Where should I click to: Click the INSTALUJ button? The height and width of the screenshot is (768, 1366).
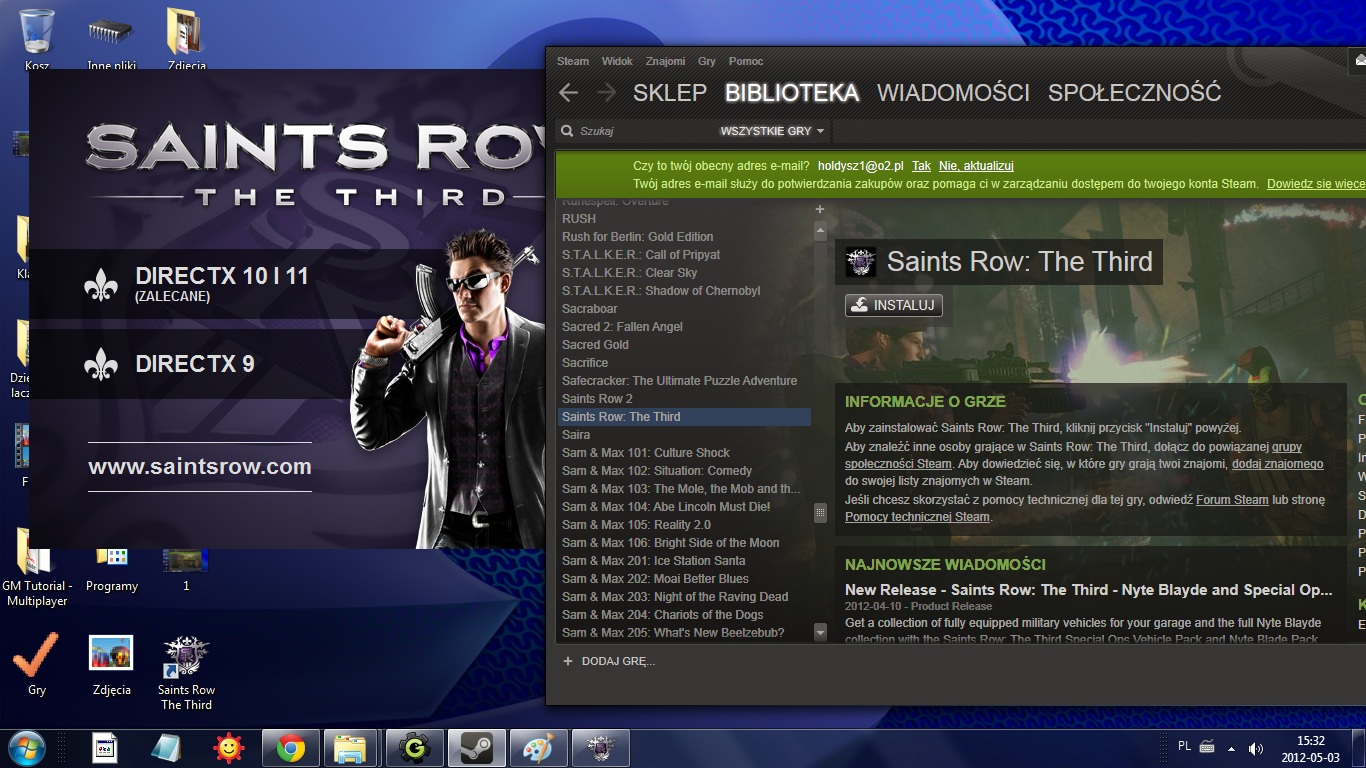(893, 305)
